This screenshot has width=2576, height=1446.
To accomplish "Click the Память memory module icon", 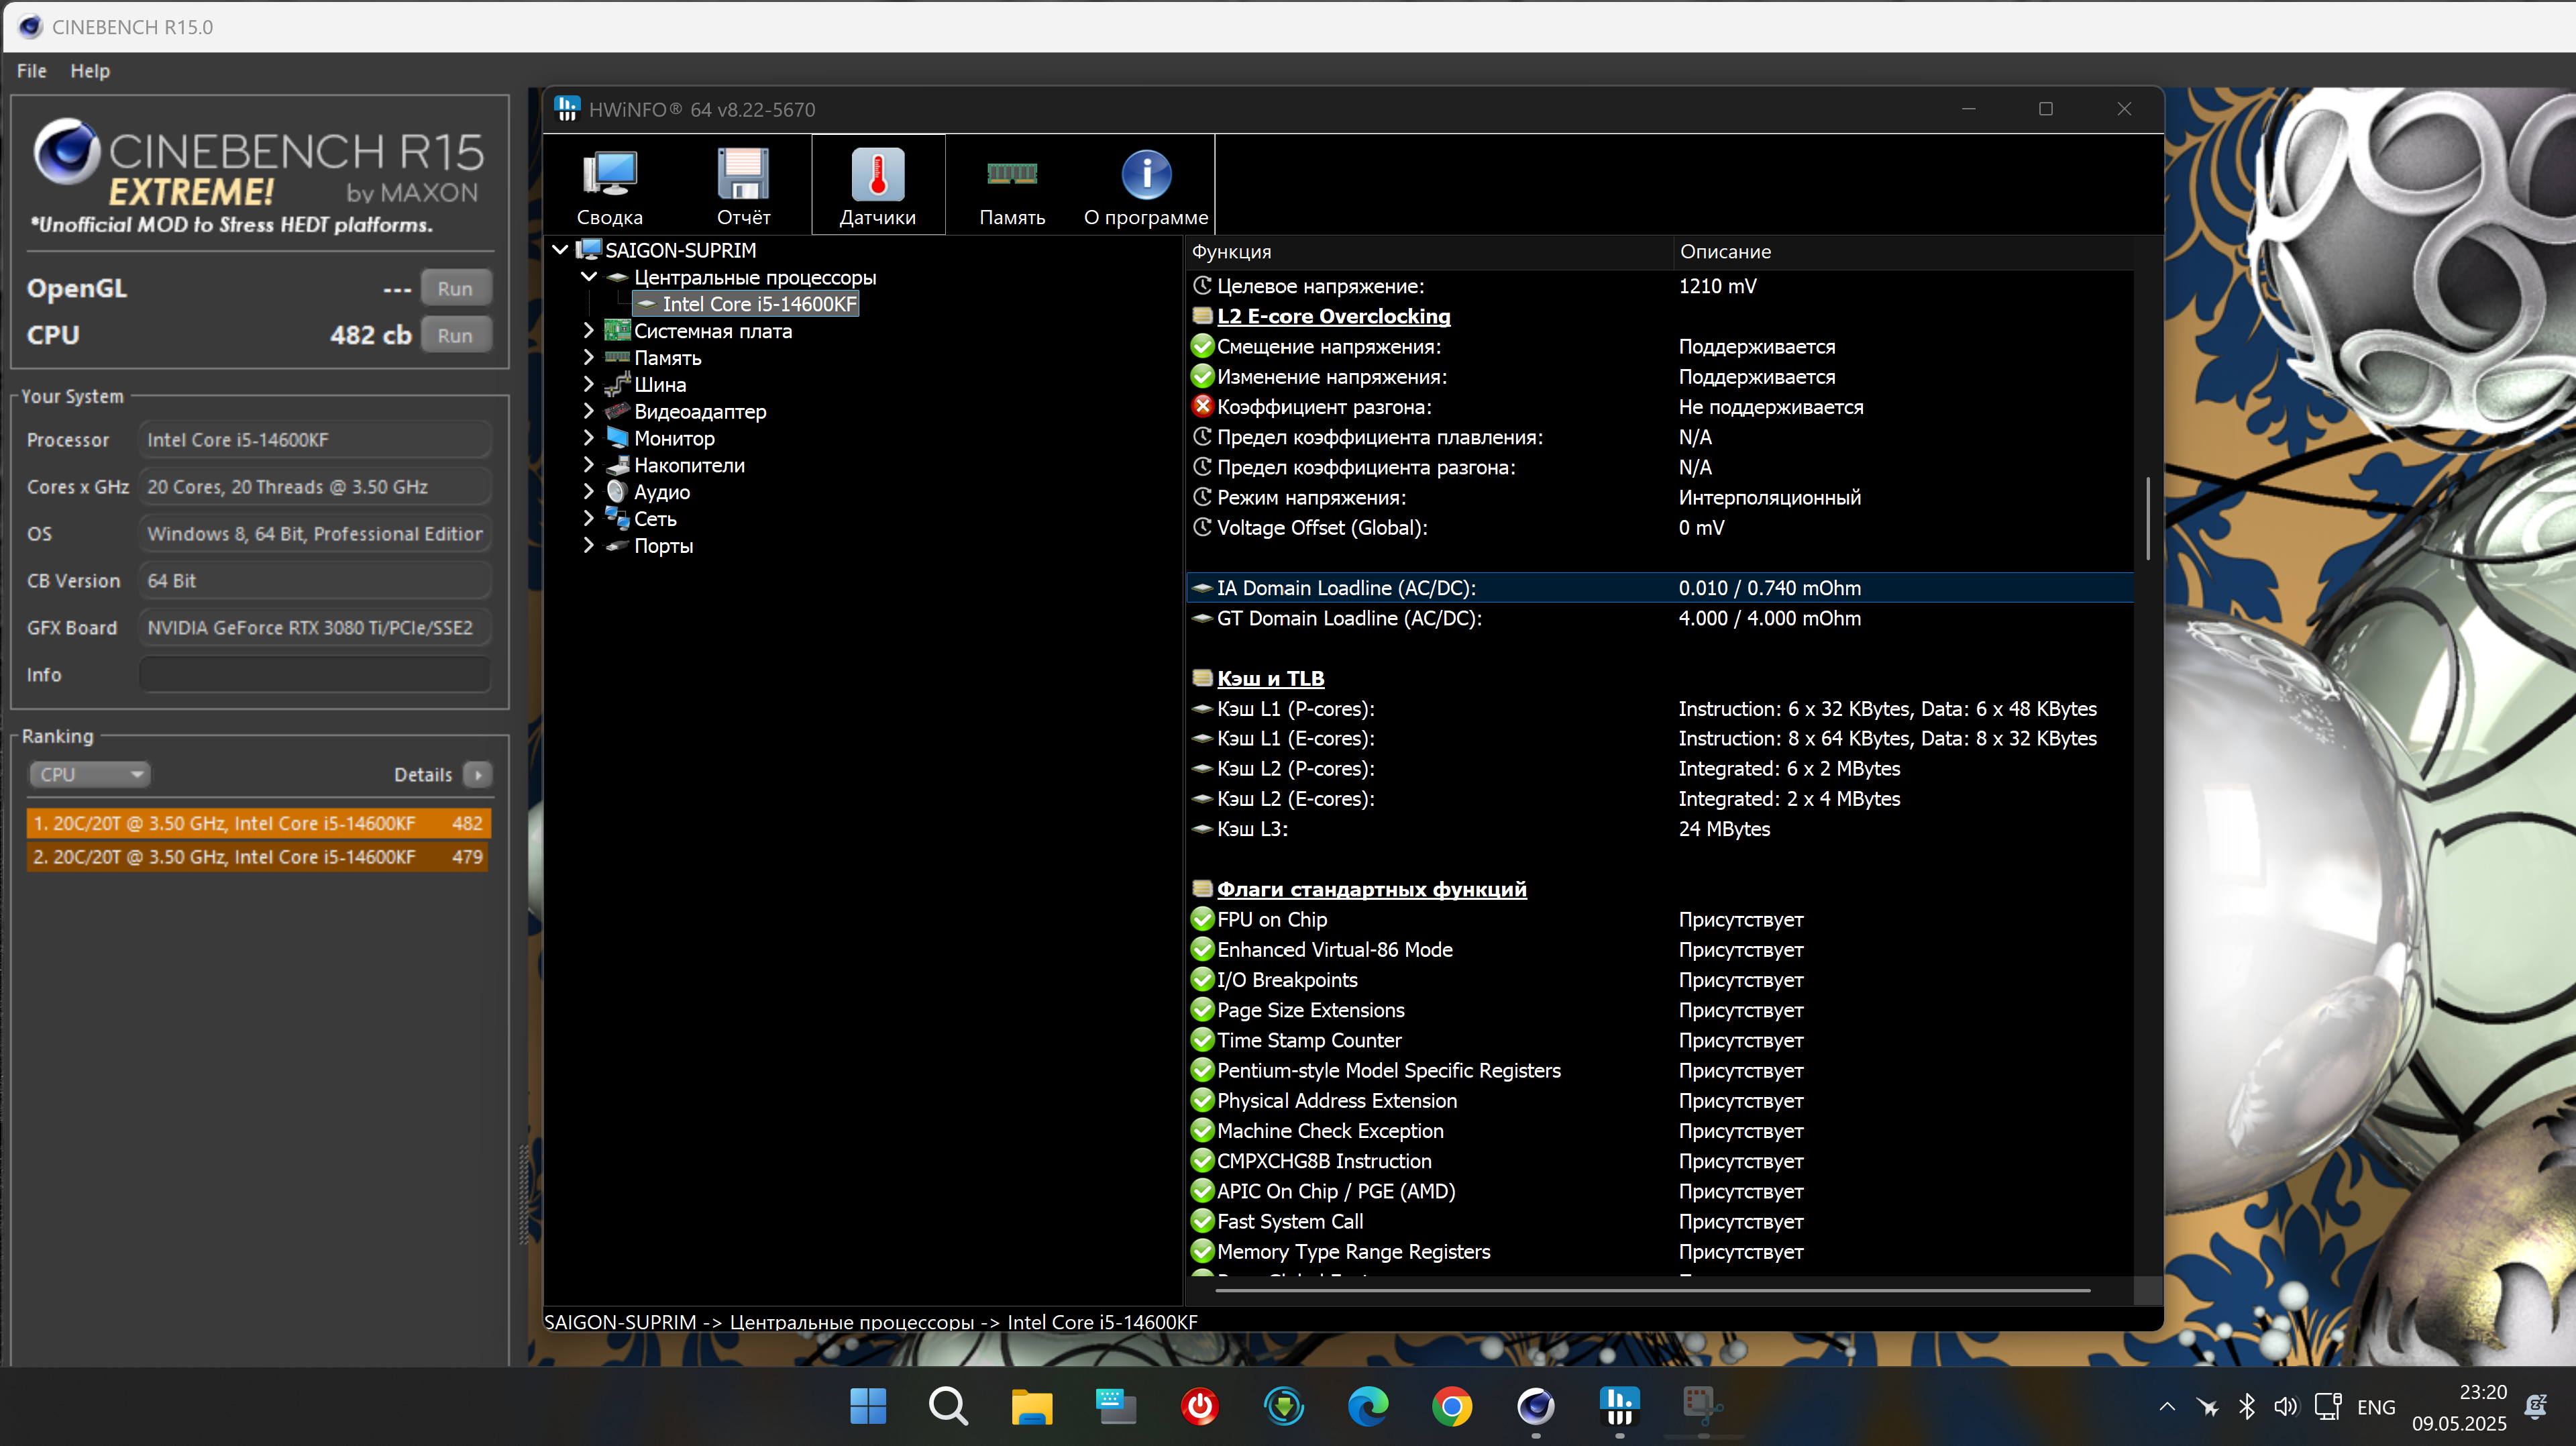I will [1011, 185].
